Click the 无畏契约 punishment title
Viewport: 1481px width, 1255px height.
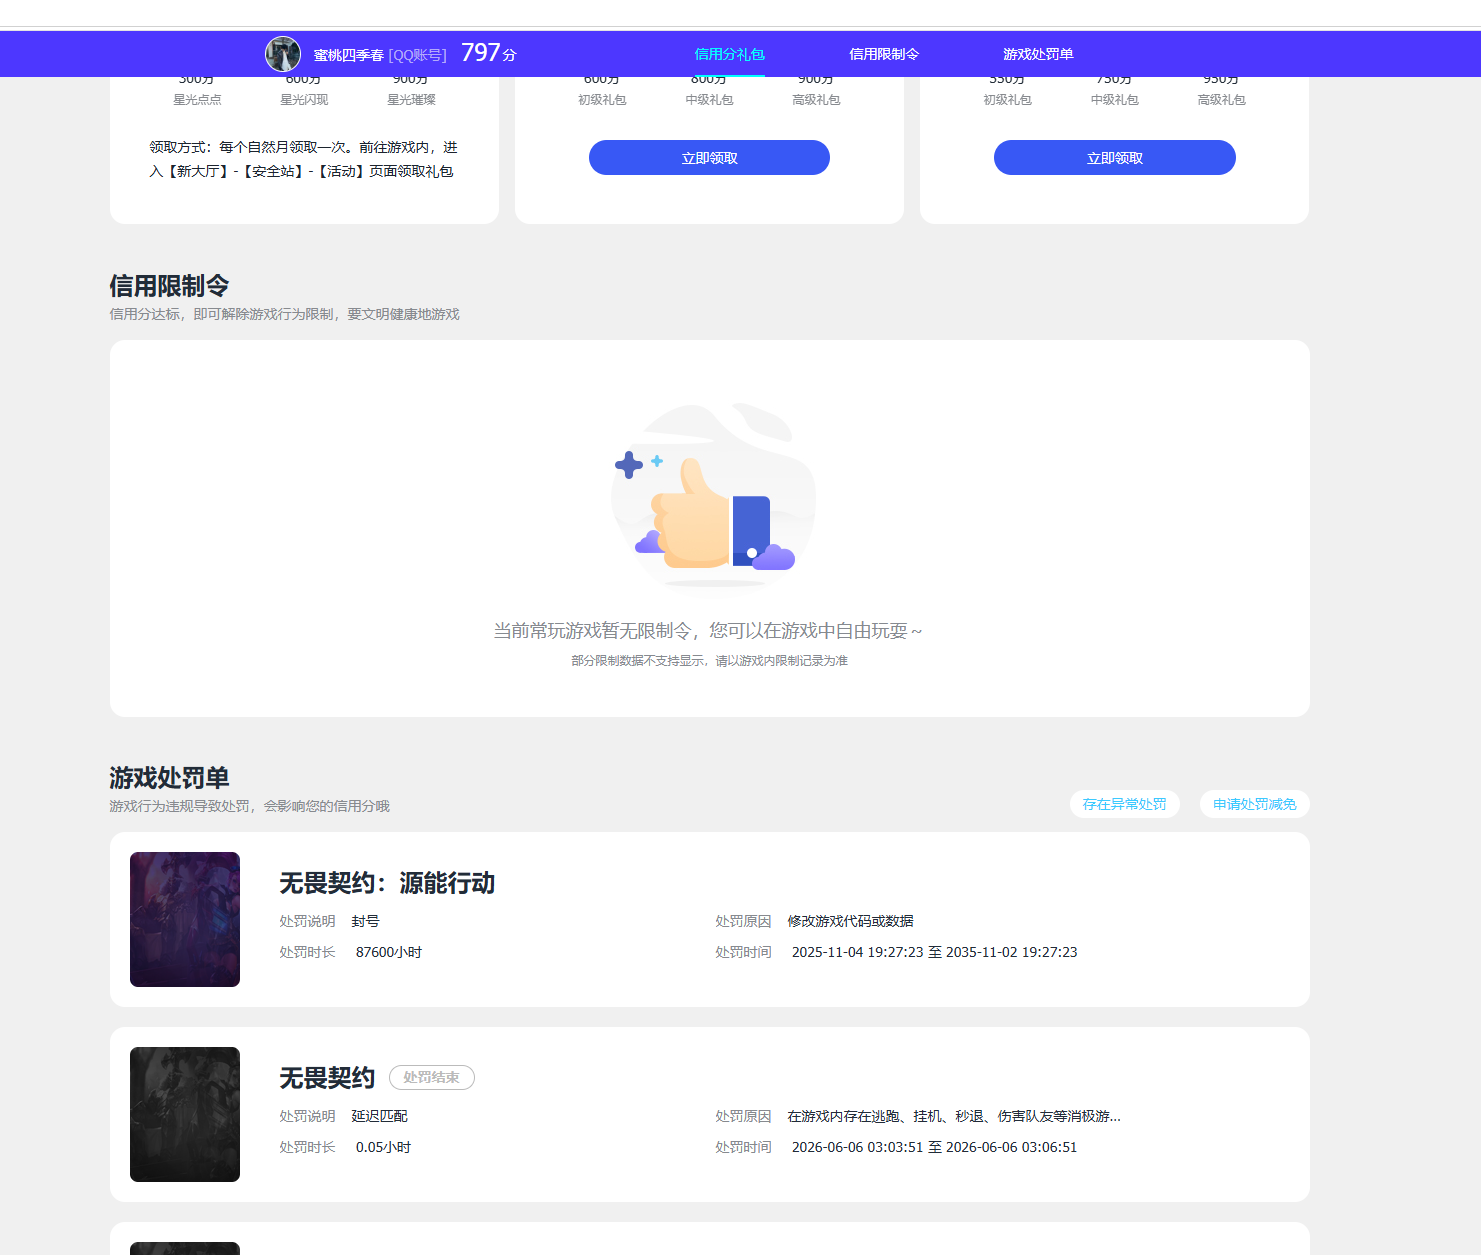point(327,1078)
